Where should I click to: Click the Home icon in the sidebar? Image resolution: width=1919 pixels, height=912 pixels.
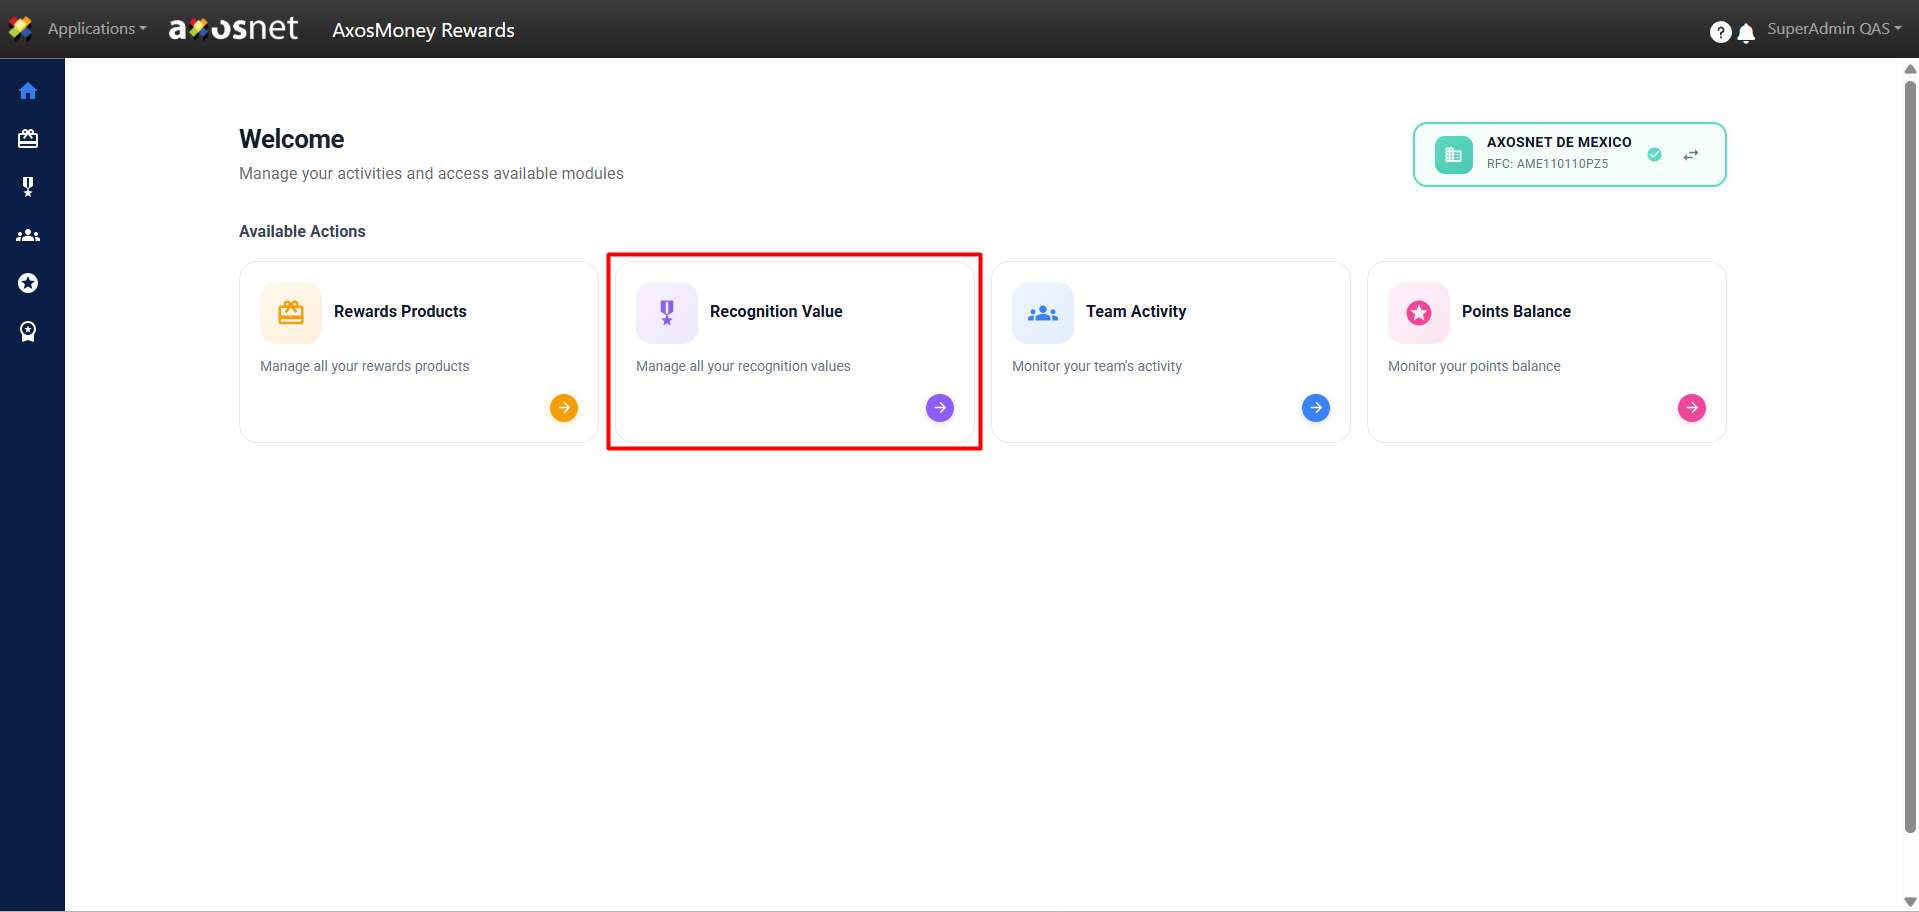[28, 91]
